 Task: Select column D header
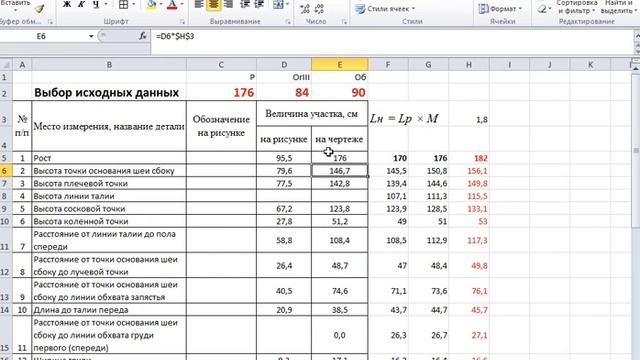[284, 64]
